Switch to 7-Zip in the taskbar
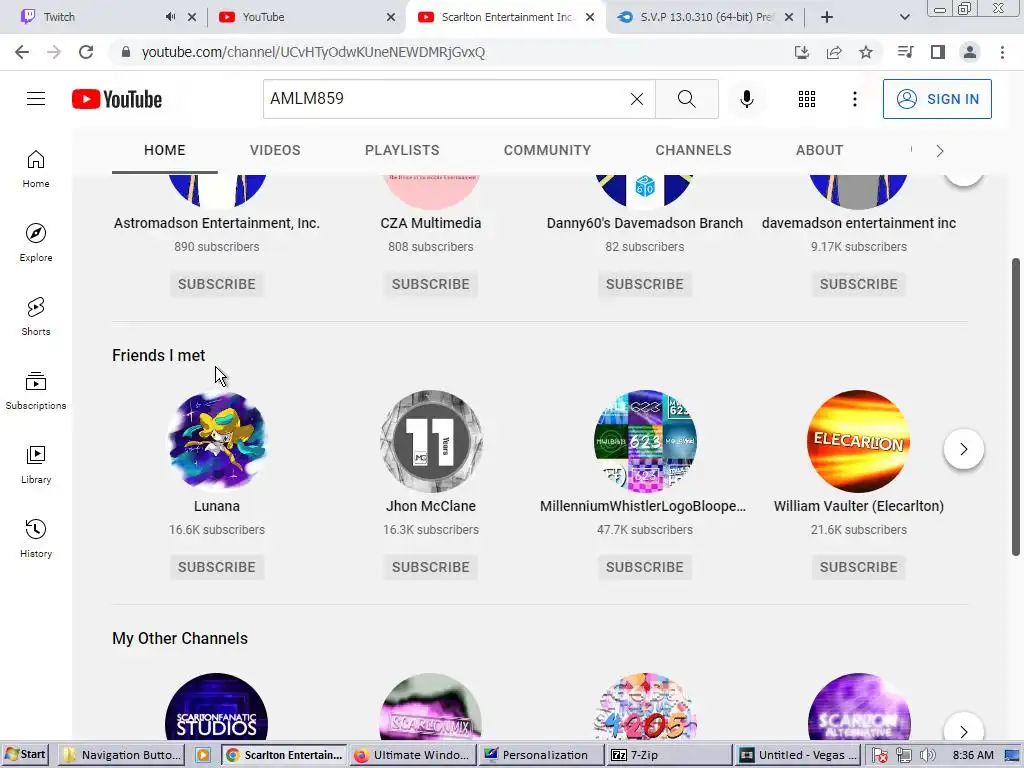This screenshot has height=768, width=1024. 667,755
